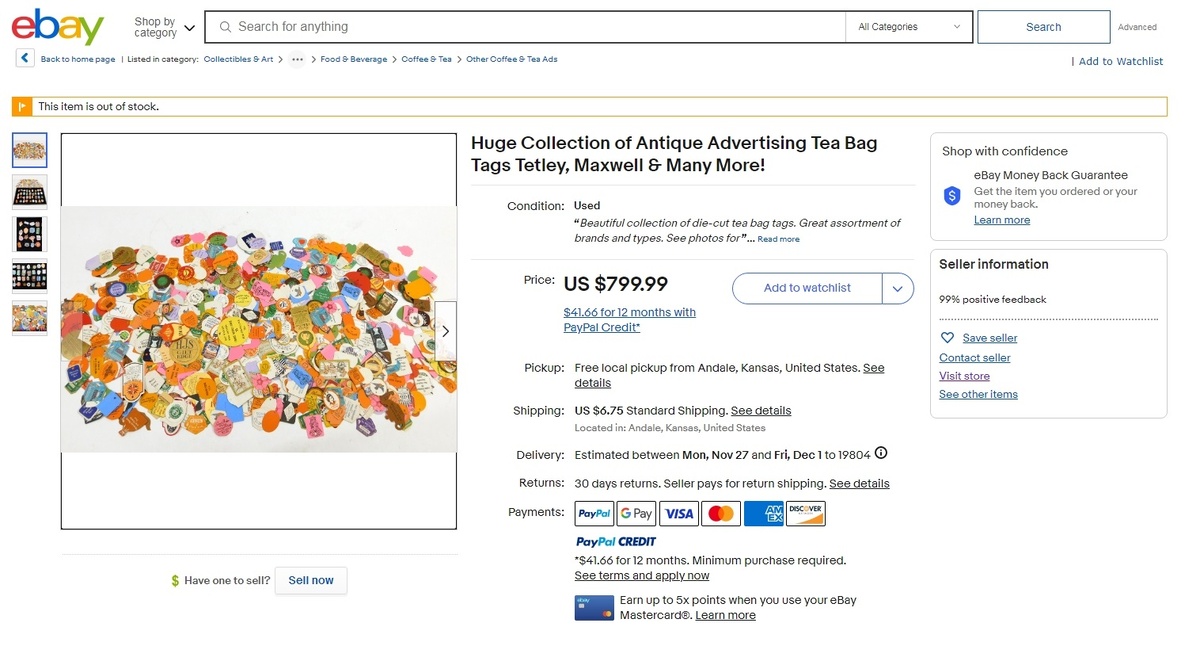The width and height of the screenshot is (1200, 665).
Task: Open the Shop by category dropdown
Action: (165, 27)
